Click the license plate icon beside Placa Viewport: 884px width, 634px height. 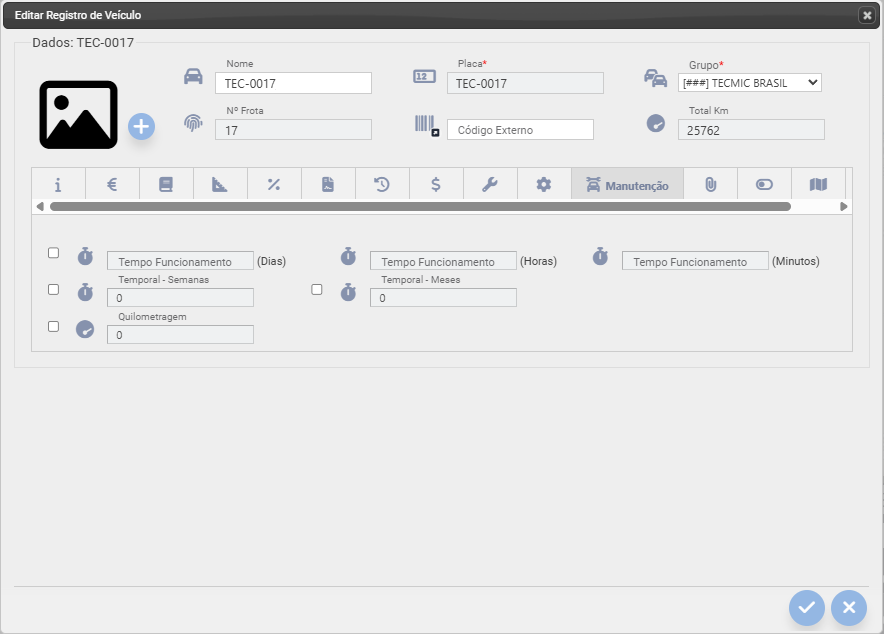(424, 76)
